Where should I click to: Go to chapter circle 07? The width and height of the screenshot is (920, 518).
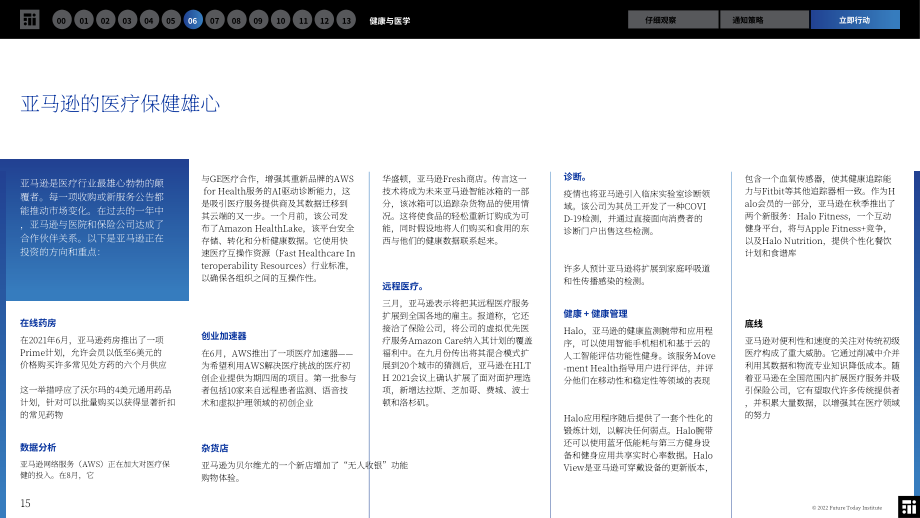coord(215,20)
